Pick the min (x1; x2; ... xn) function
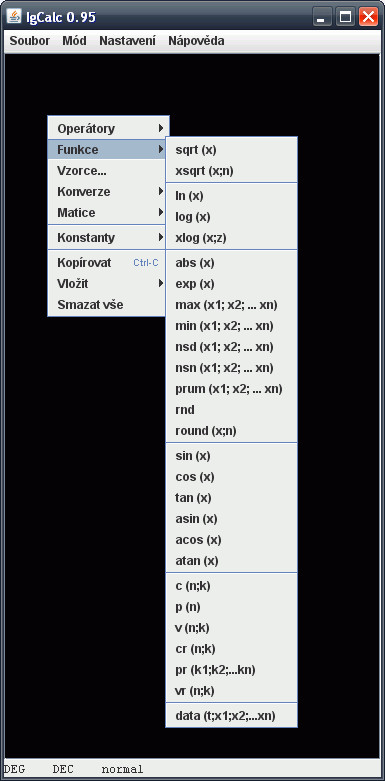Viewport: 385px width, 781px height. click(232, 326)
